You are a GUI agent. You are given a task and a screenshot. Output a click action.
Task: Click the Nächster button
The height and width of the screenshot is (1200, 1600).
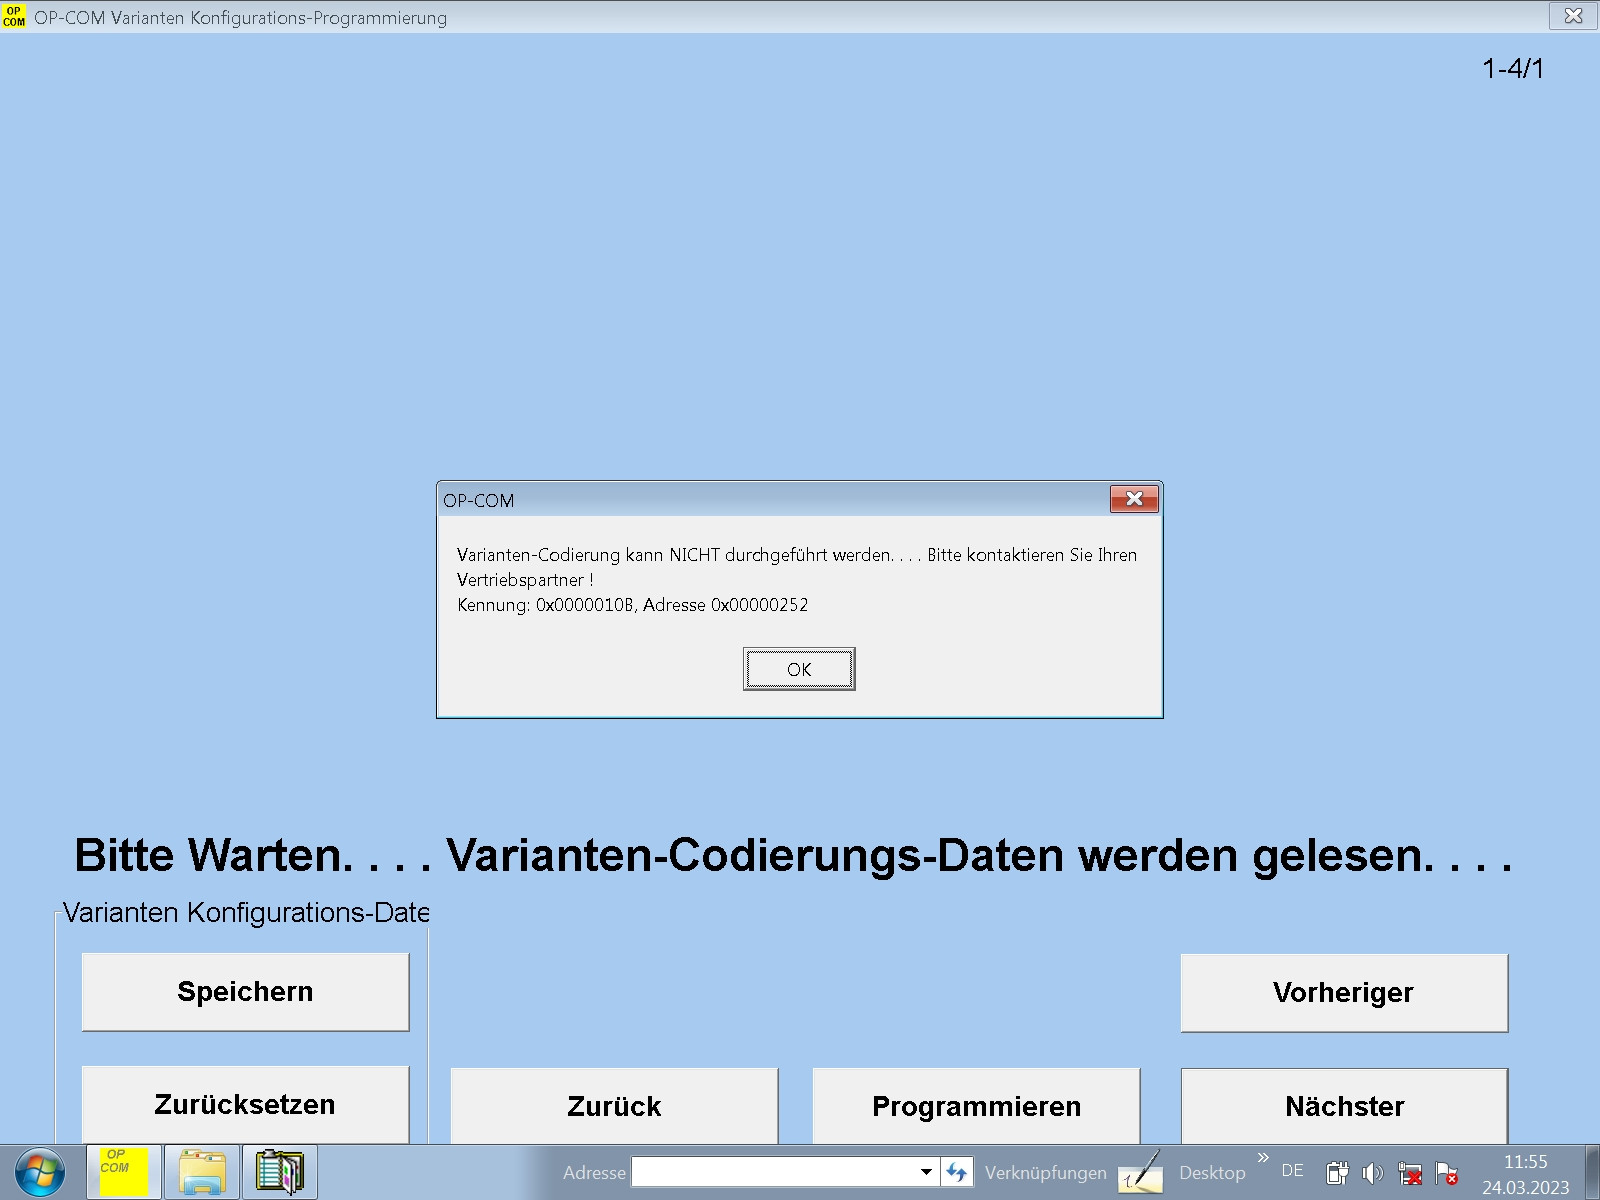[1343, 1106]
